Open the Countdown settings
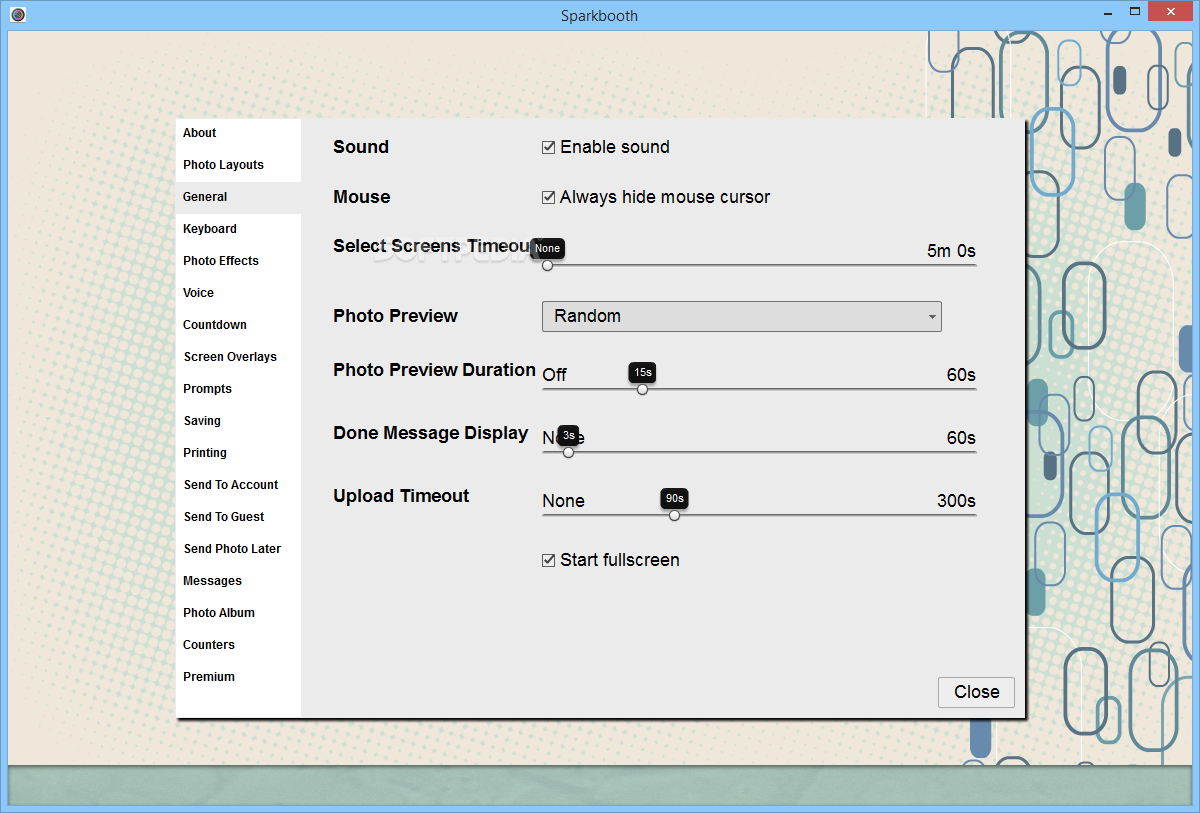 pos(238,325)
